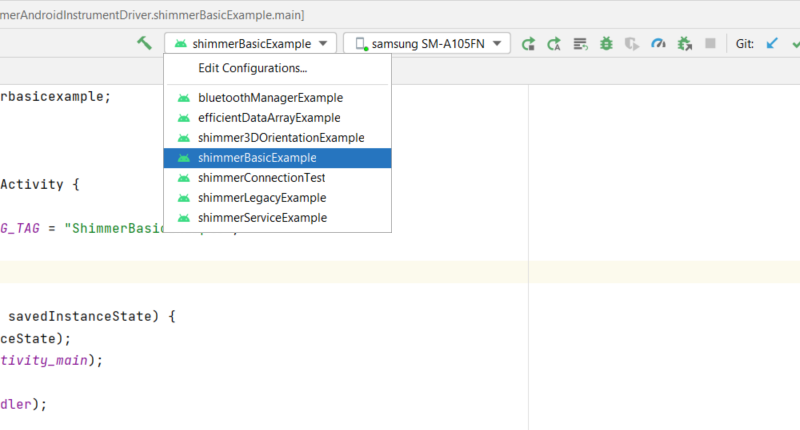Choose shimmerServiceExample configuration

[278, 218]
